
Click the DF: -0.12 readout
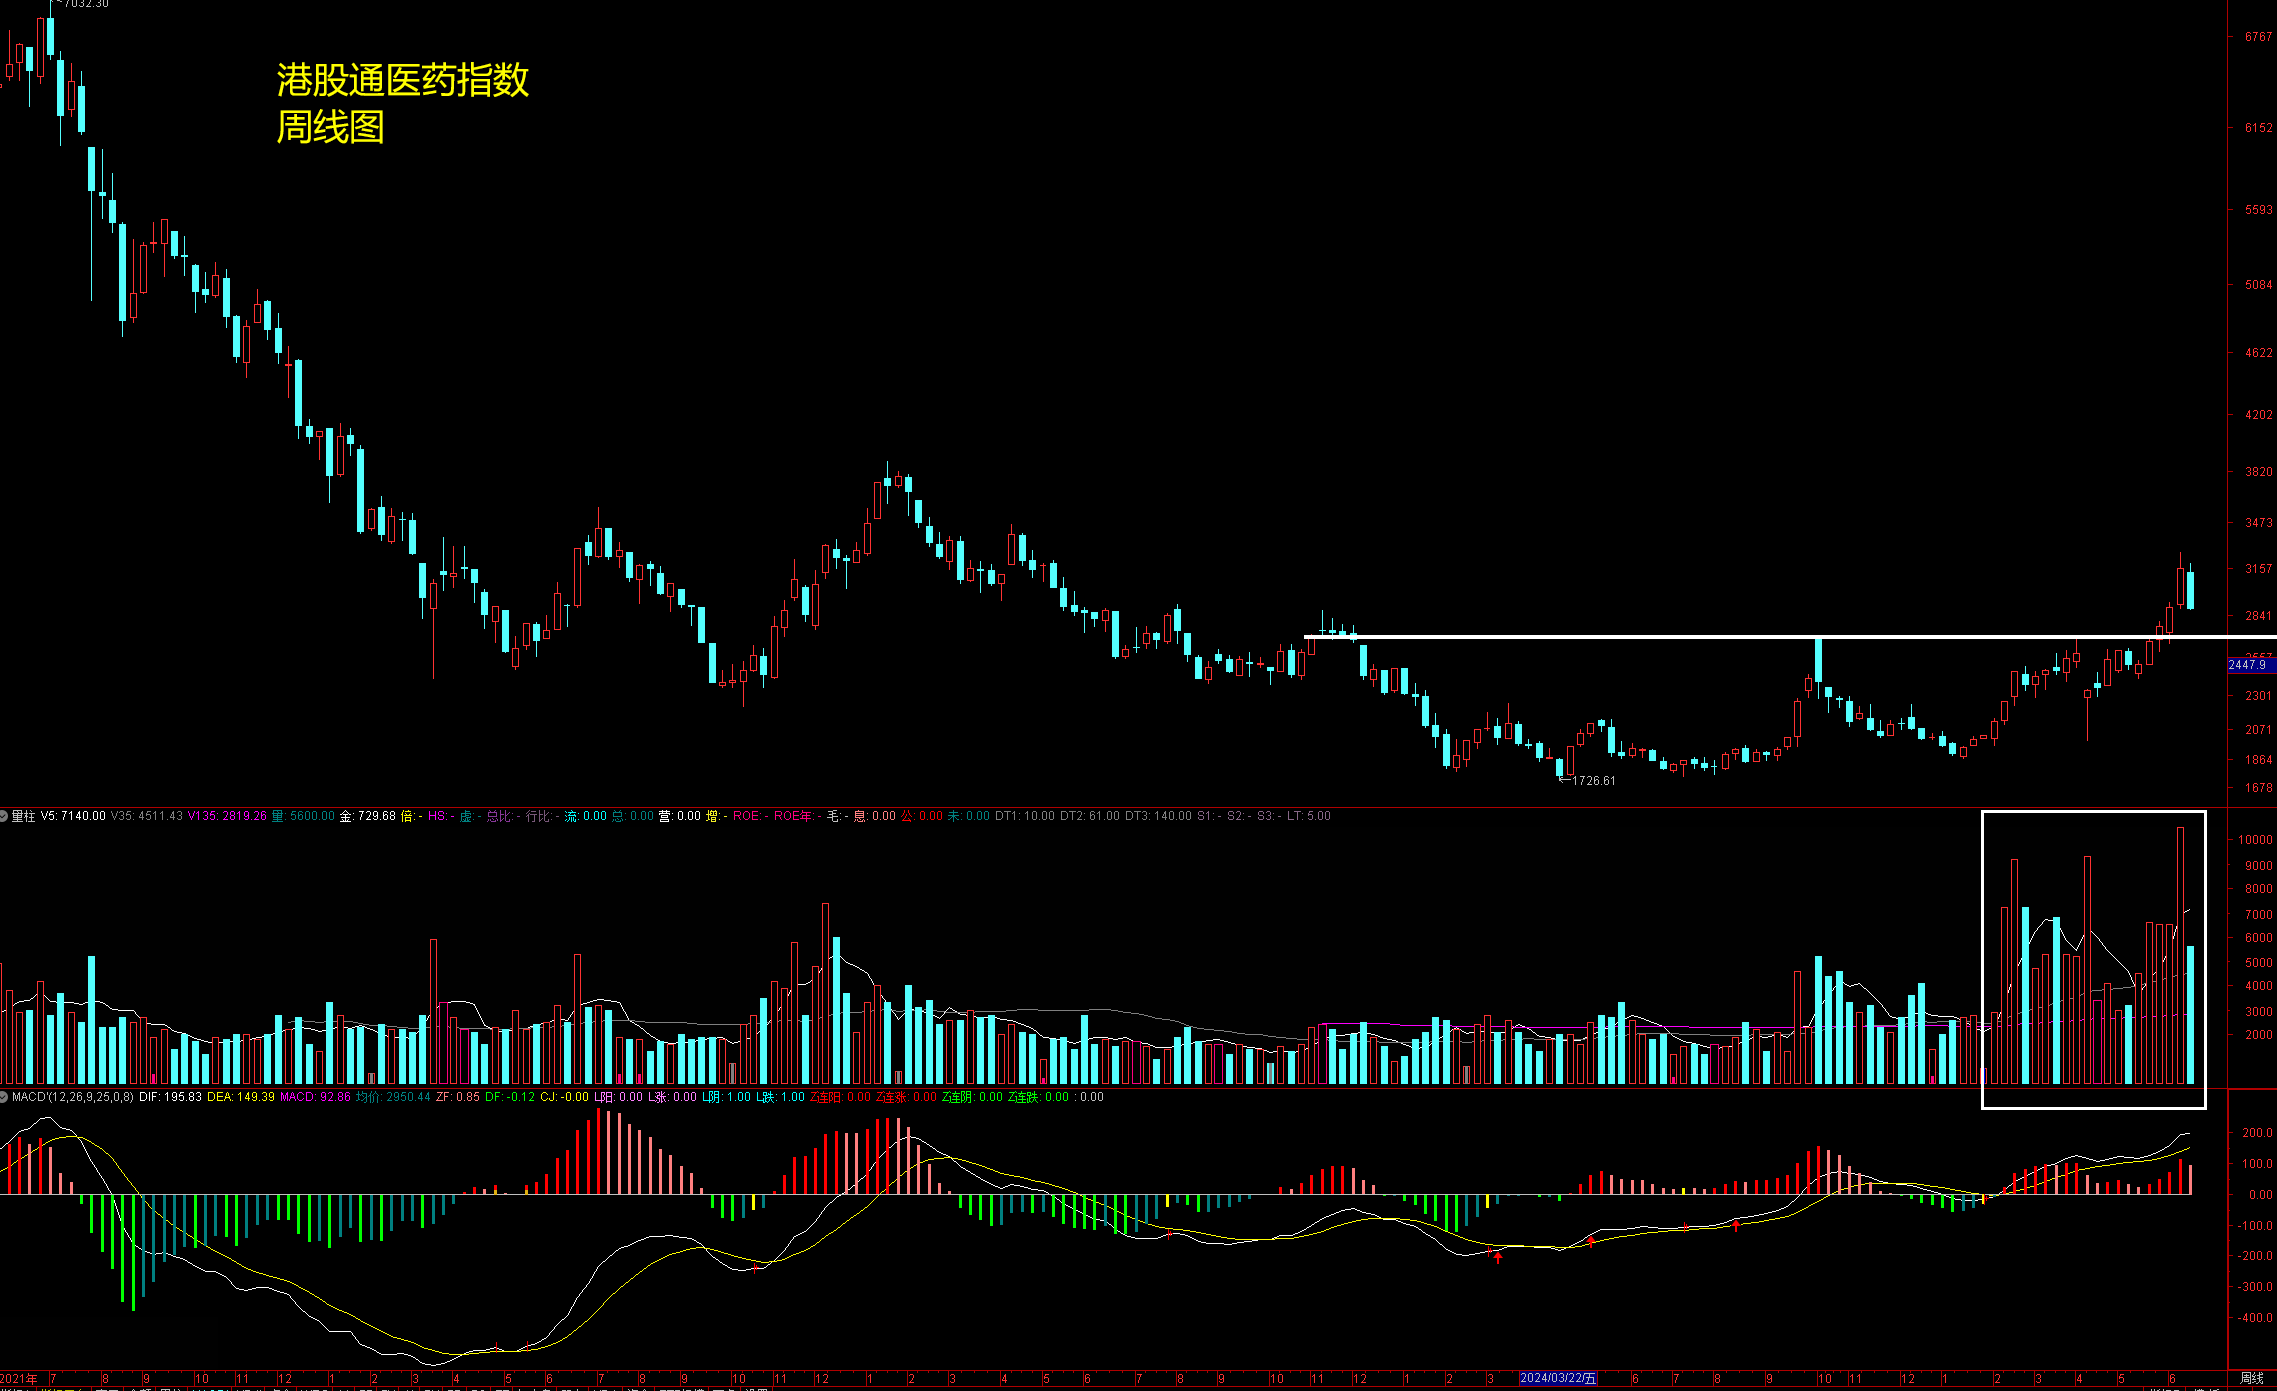pyautogui.click(x=509, y=1097)
